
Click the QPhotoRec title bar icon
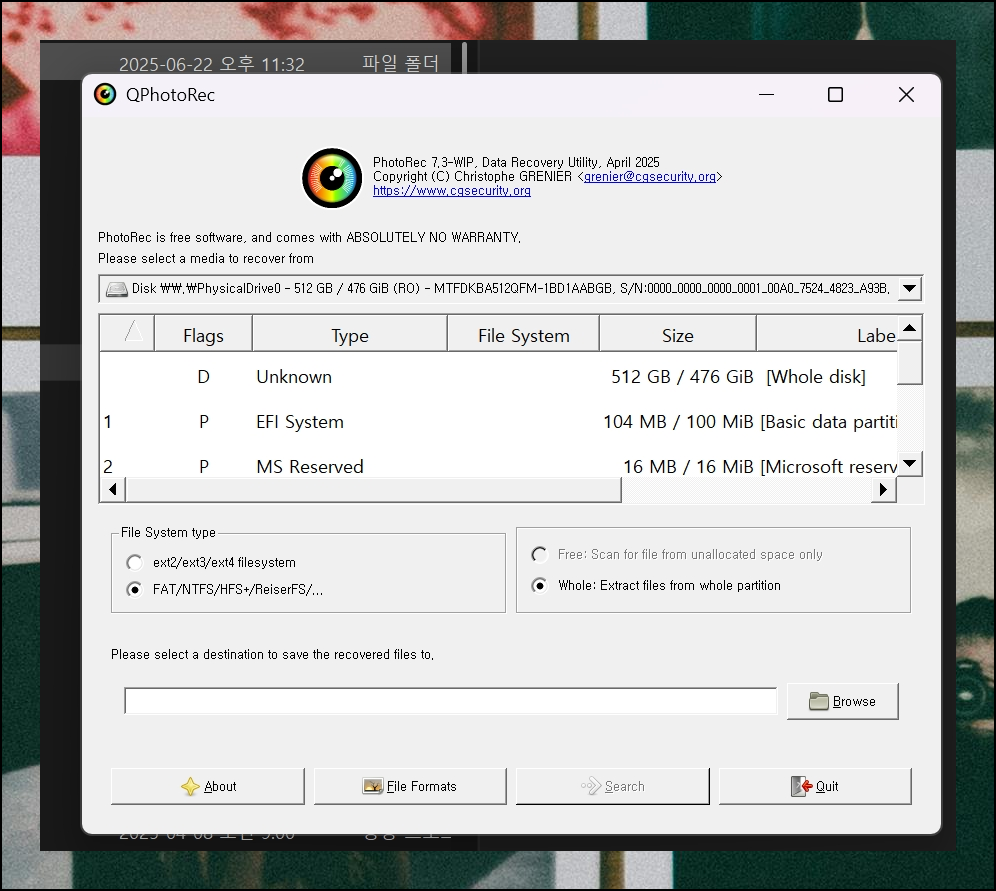(x=105, y=95)
